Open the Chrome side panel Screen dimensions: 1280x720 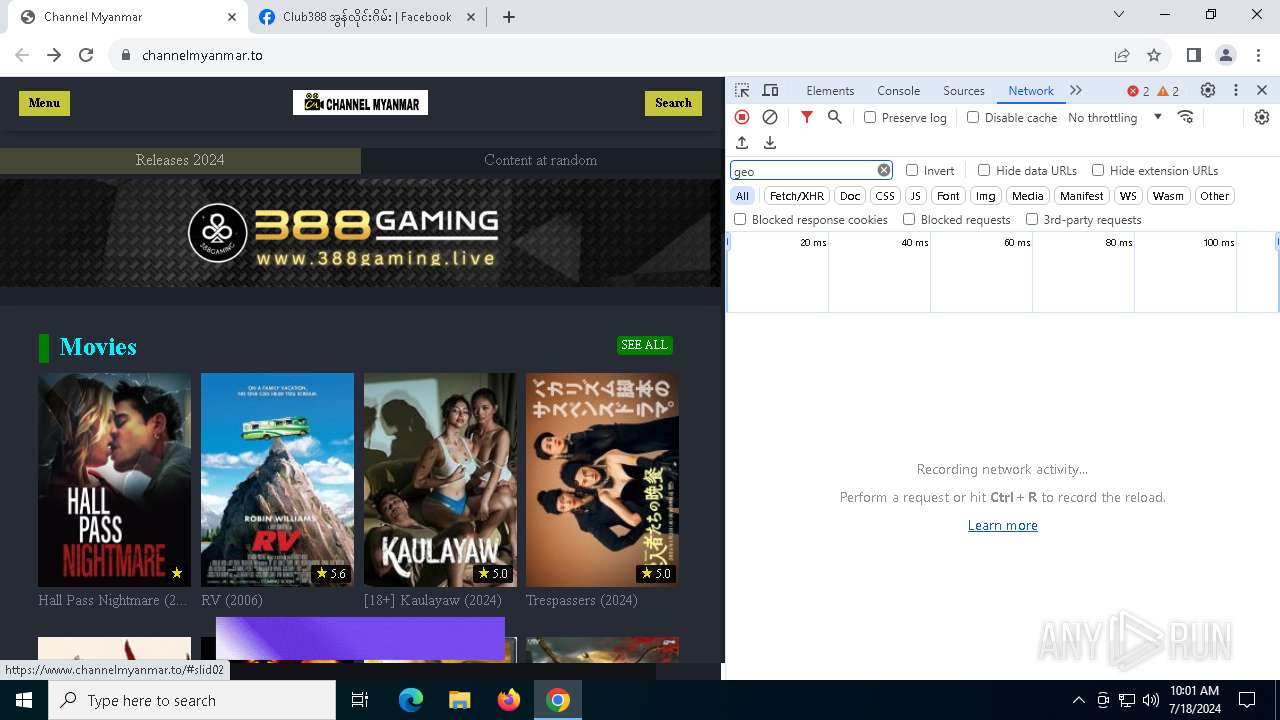point(1194,55)
